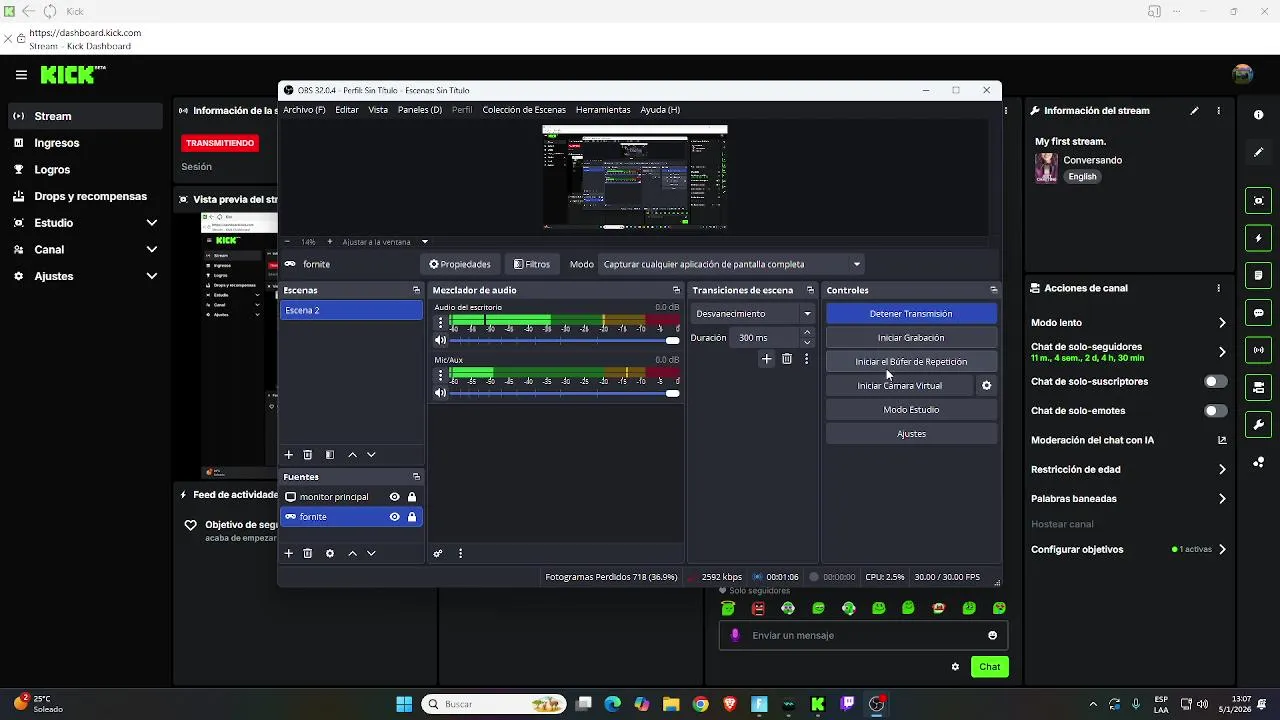Expand Palabras baneadas options

click(1222, 499)
